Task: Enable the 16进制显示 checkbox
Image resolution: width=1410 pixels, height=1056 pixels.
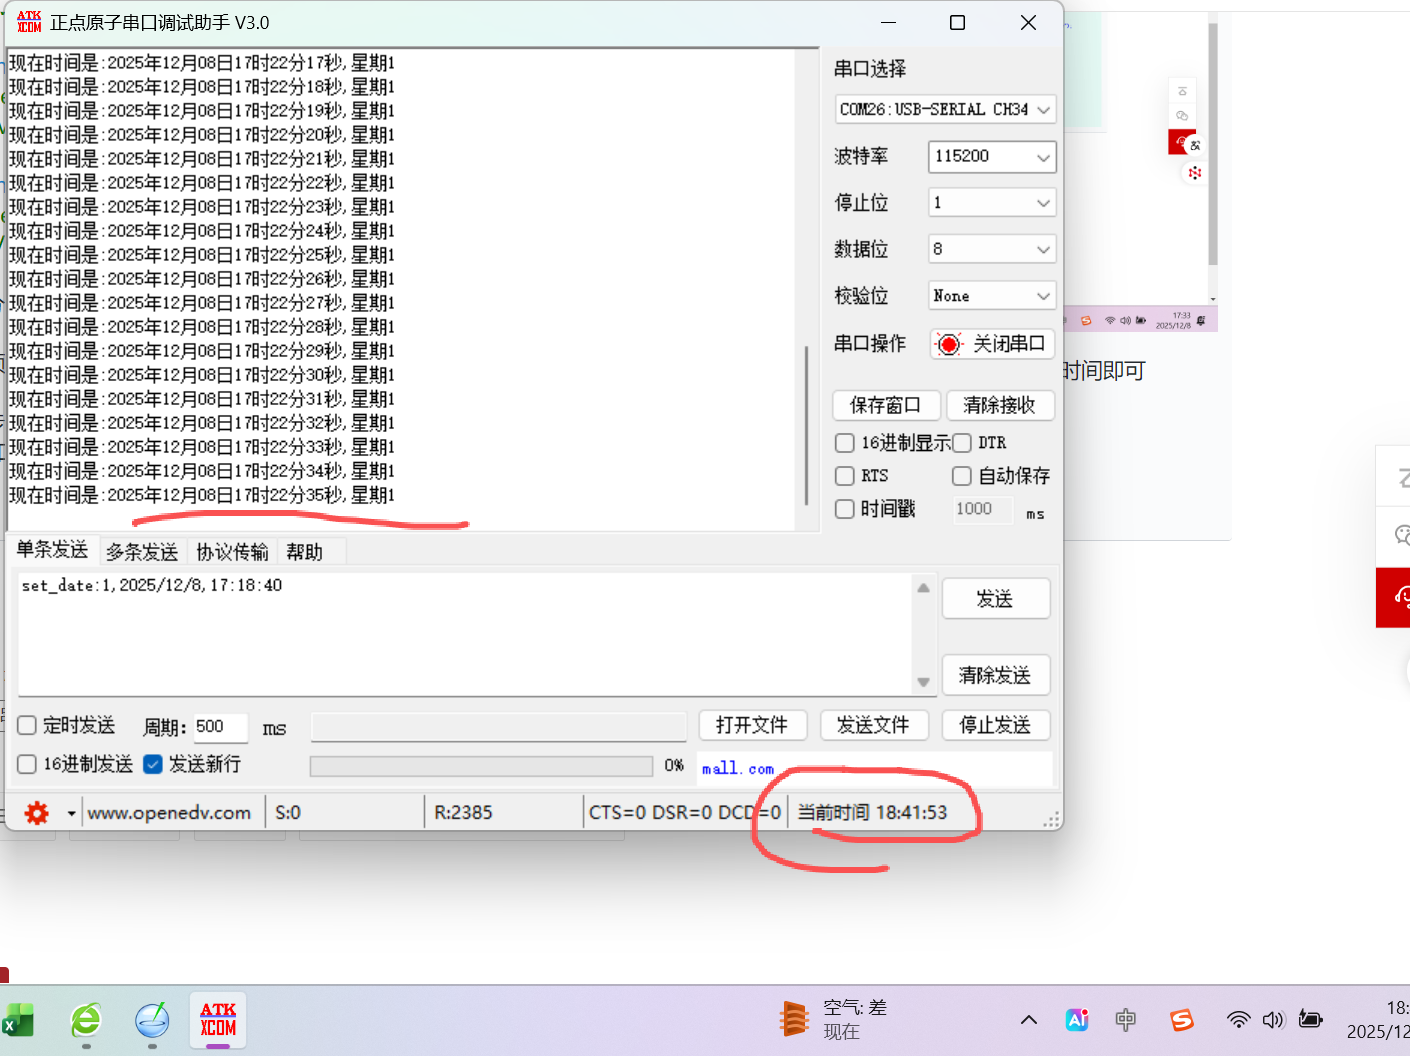Action: coord(845,443)
